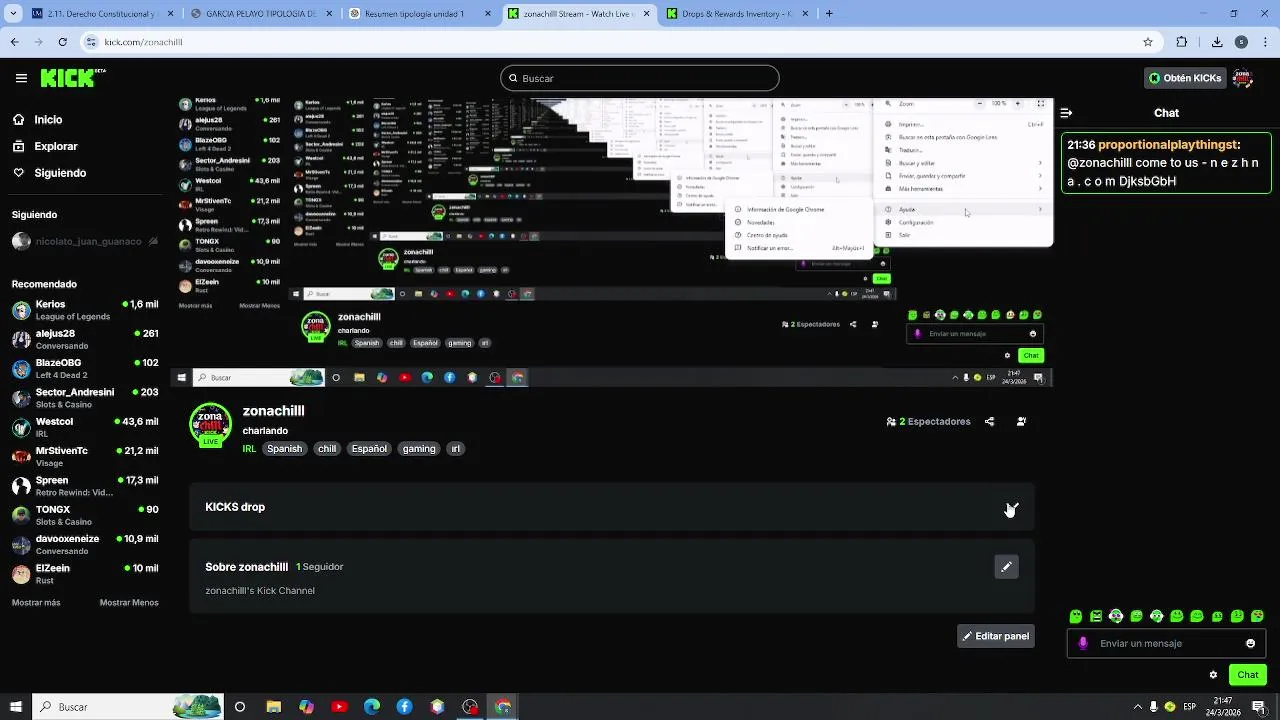Click Mostrar más in sidebar
Image resolution: width=1280 pixels, height=720 pixels.
(36, 603)
